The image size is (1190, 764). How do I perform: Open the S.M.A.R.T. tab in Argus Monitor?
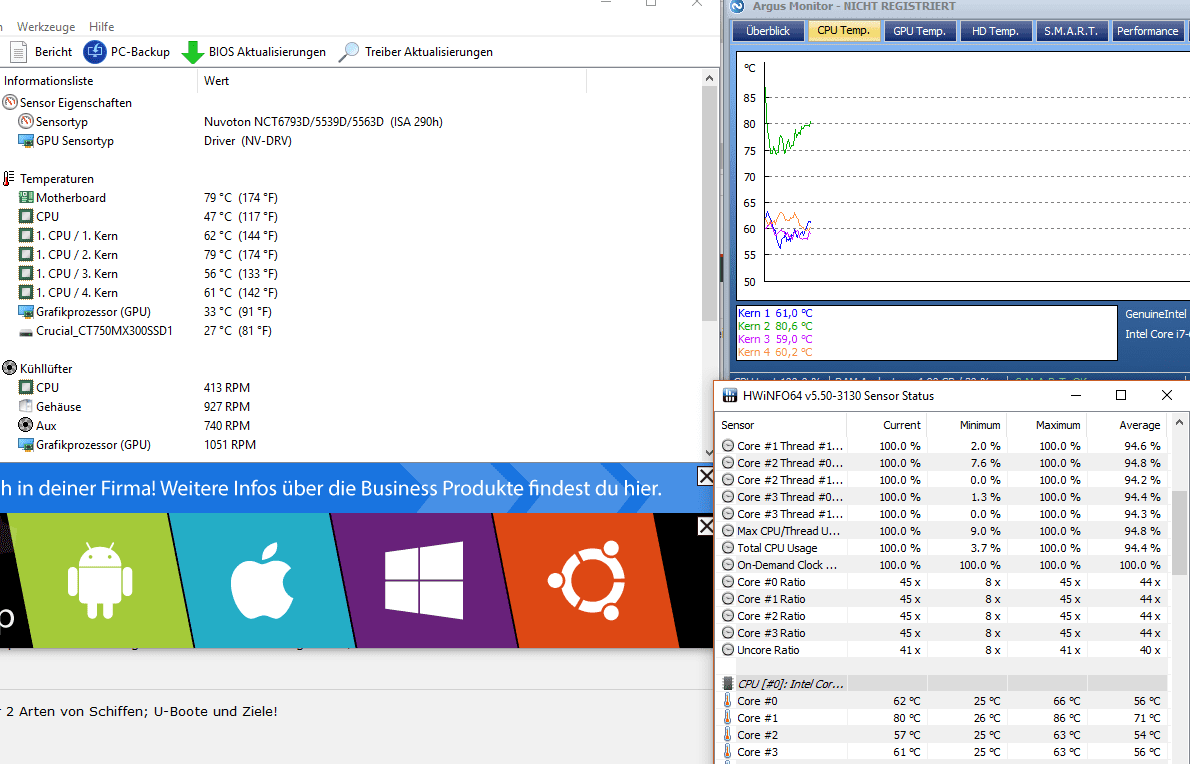pos(1071,31)
